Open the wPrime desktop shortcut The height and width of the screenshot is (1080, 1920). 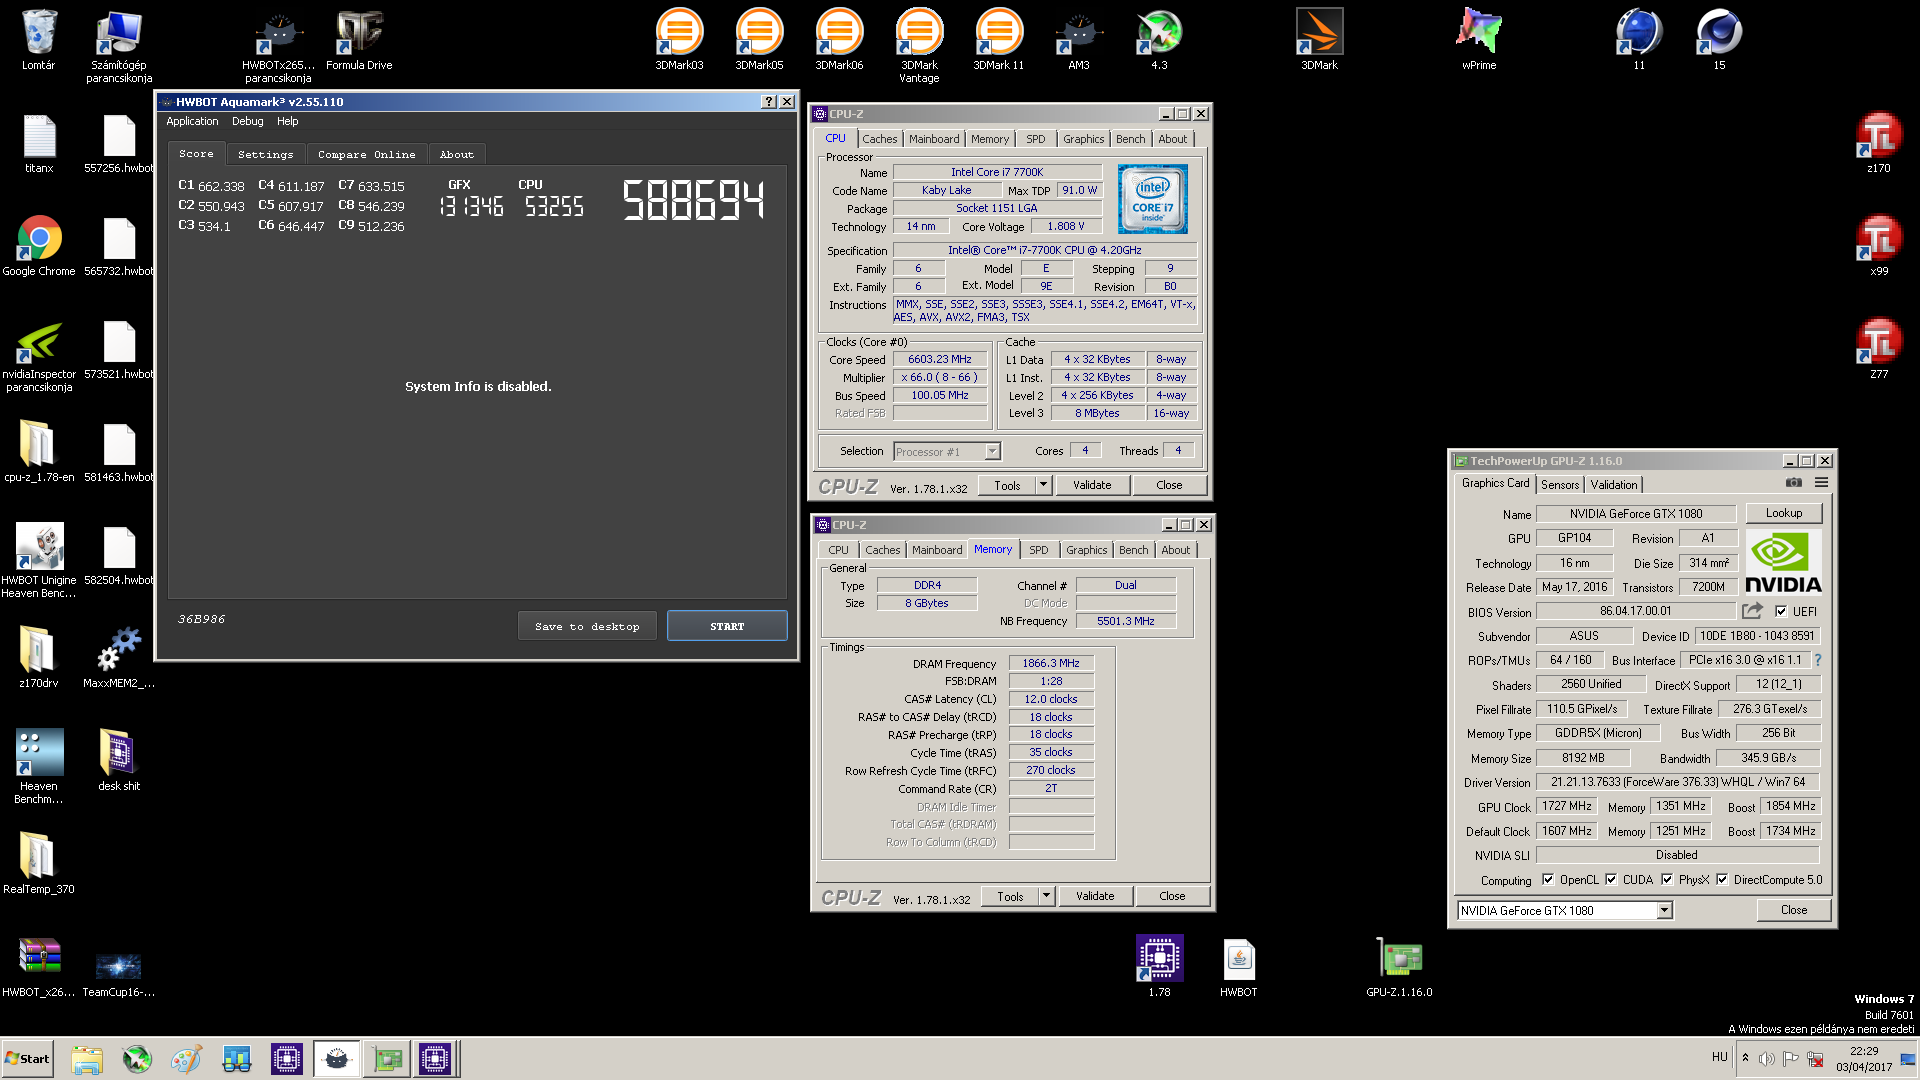(x=1479, y=40)
